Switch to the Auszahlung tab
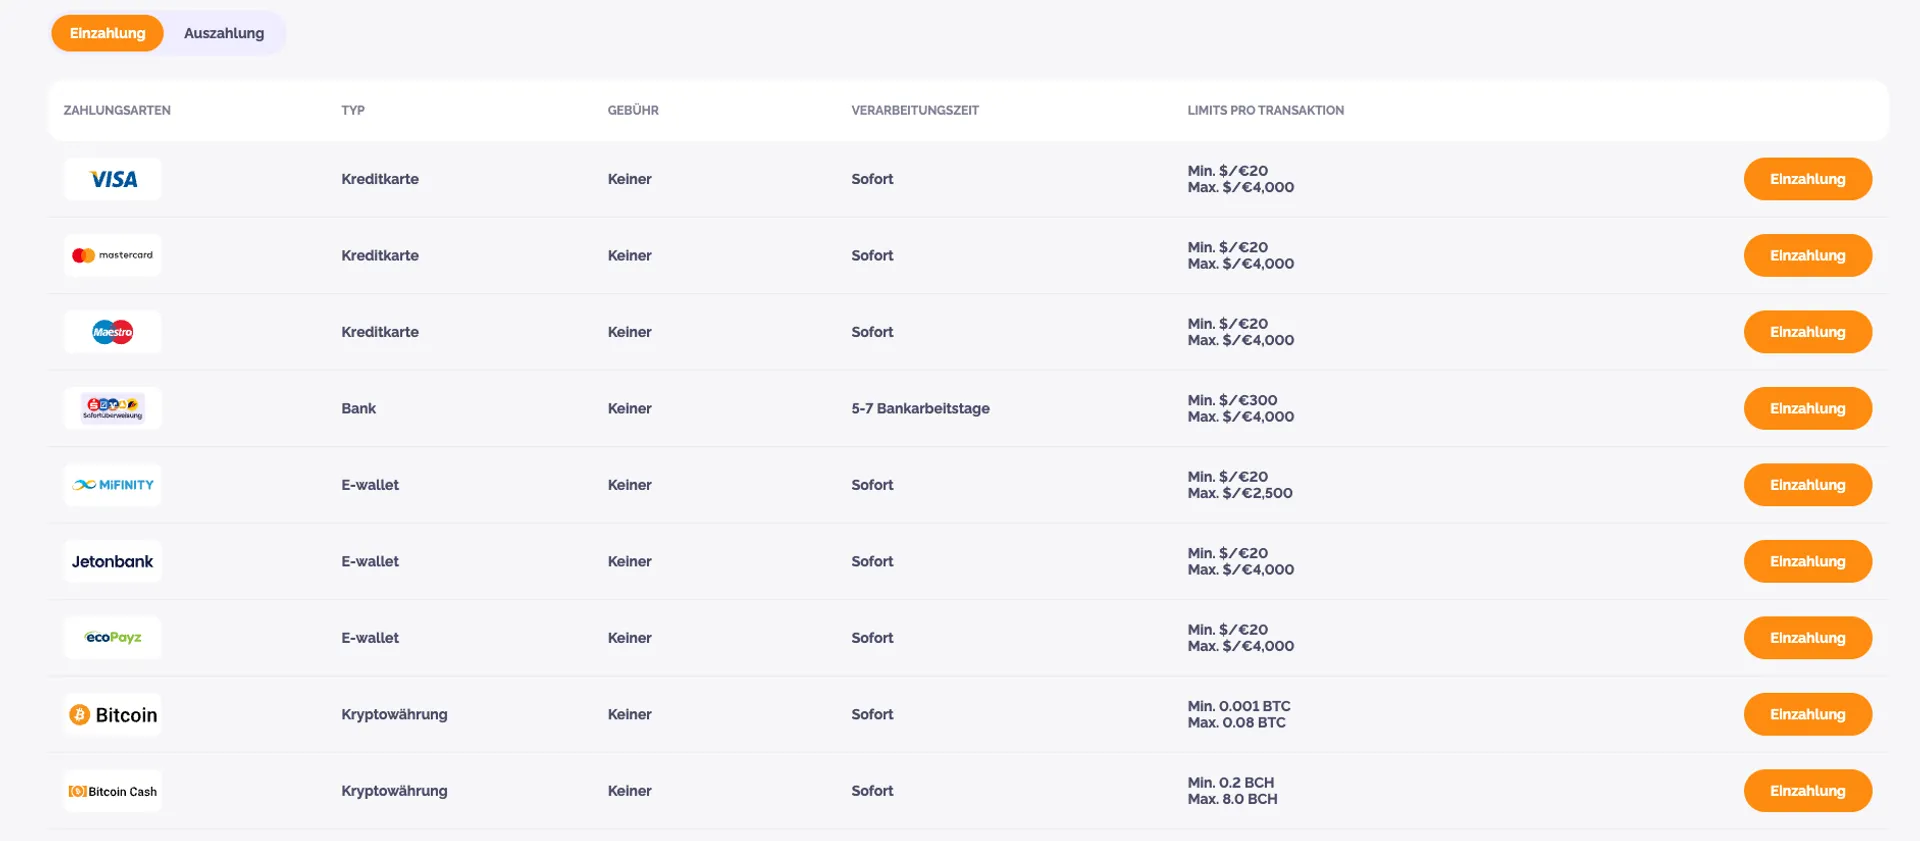This screenshot has height=841, width=1920. point(224,33)
